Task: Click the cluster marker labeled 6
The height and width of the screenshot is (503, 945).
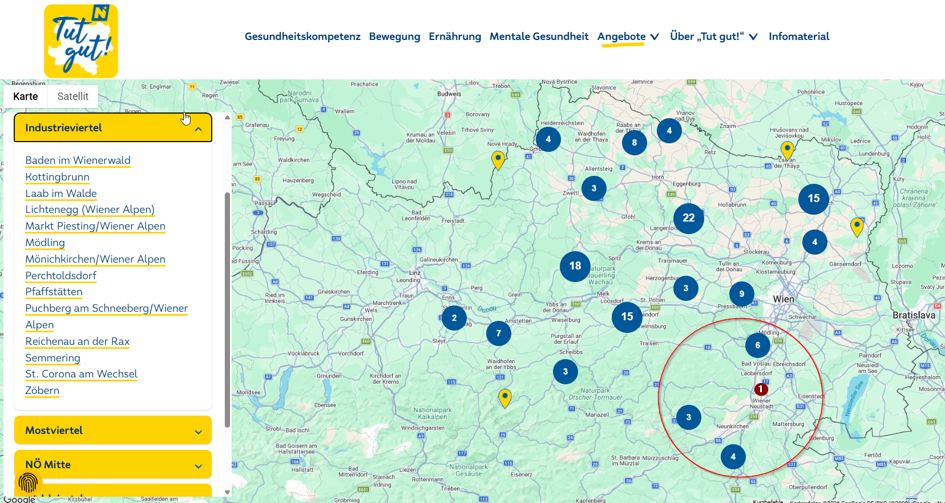Action: [758, 346]
